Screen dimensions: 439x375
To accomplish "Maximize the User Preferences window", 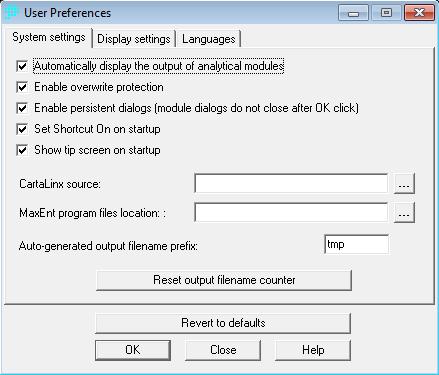I will [x=386, y=13].
